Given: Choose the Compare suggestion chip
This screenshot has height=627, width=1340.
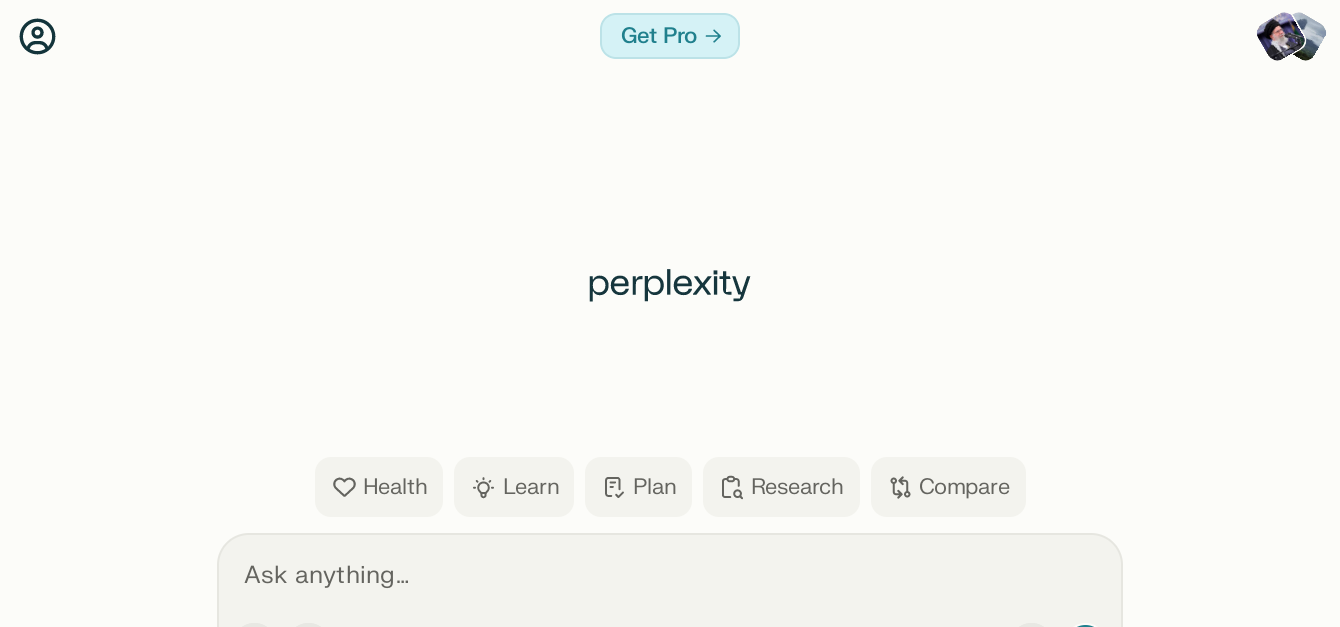Looking at the screenshot, I should [948, 487].
